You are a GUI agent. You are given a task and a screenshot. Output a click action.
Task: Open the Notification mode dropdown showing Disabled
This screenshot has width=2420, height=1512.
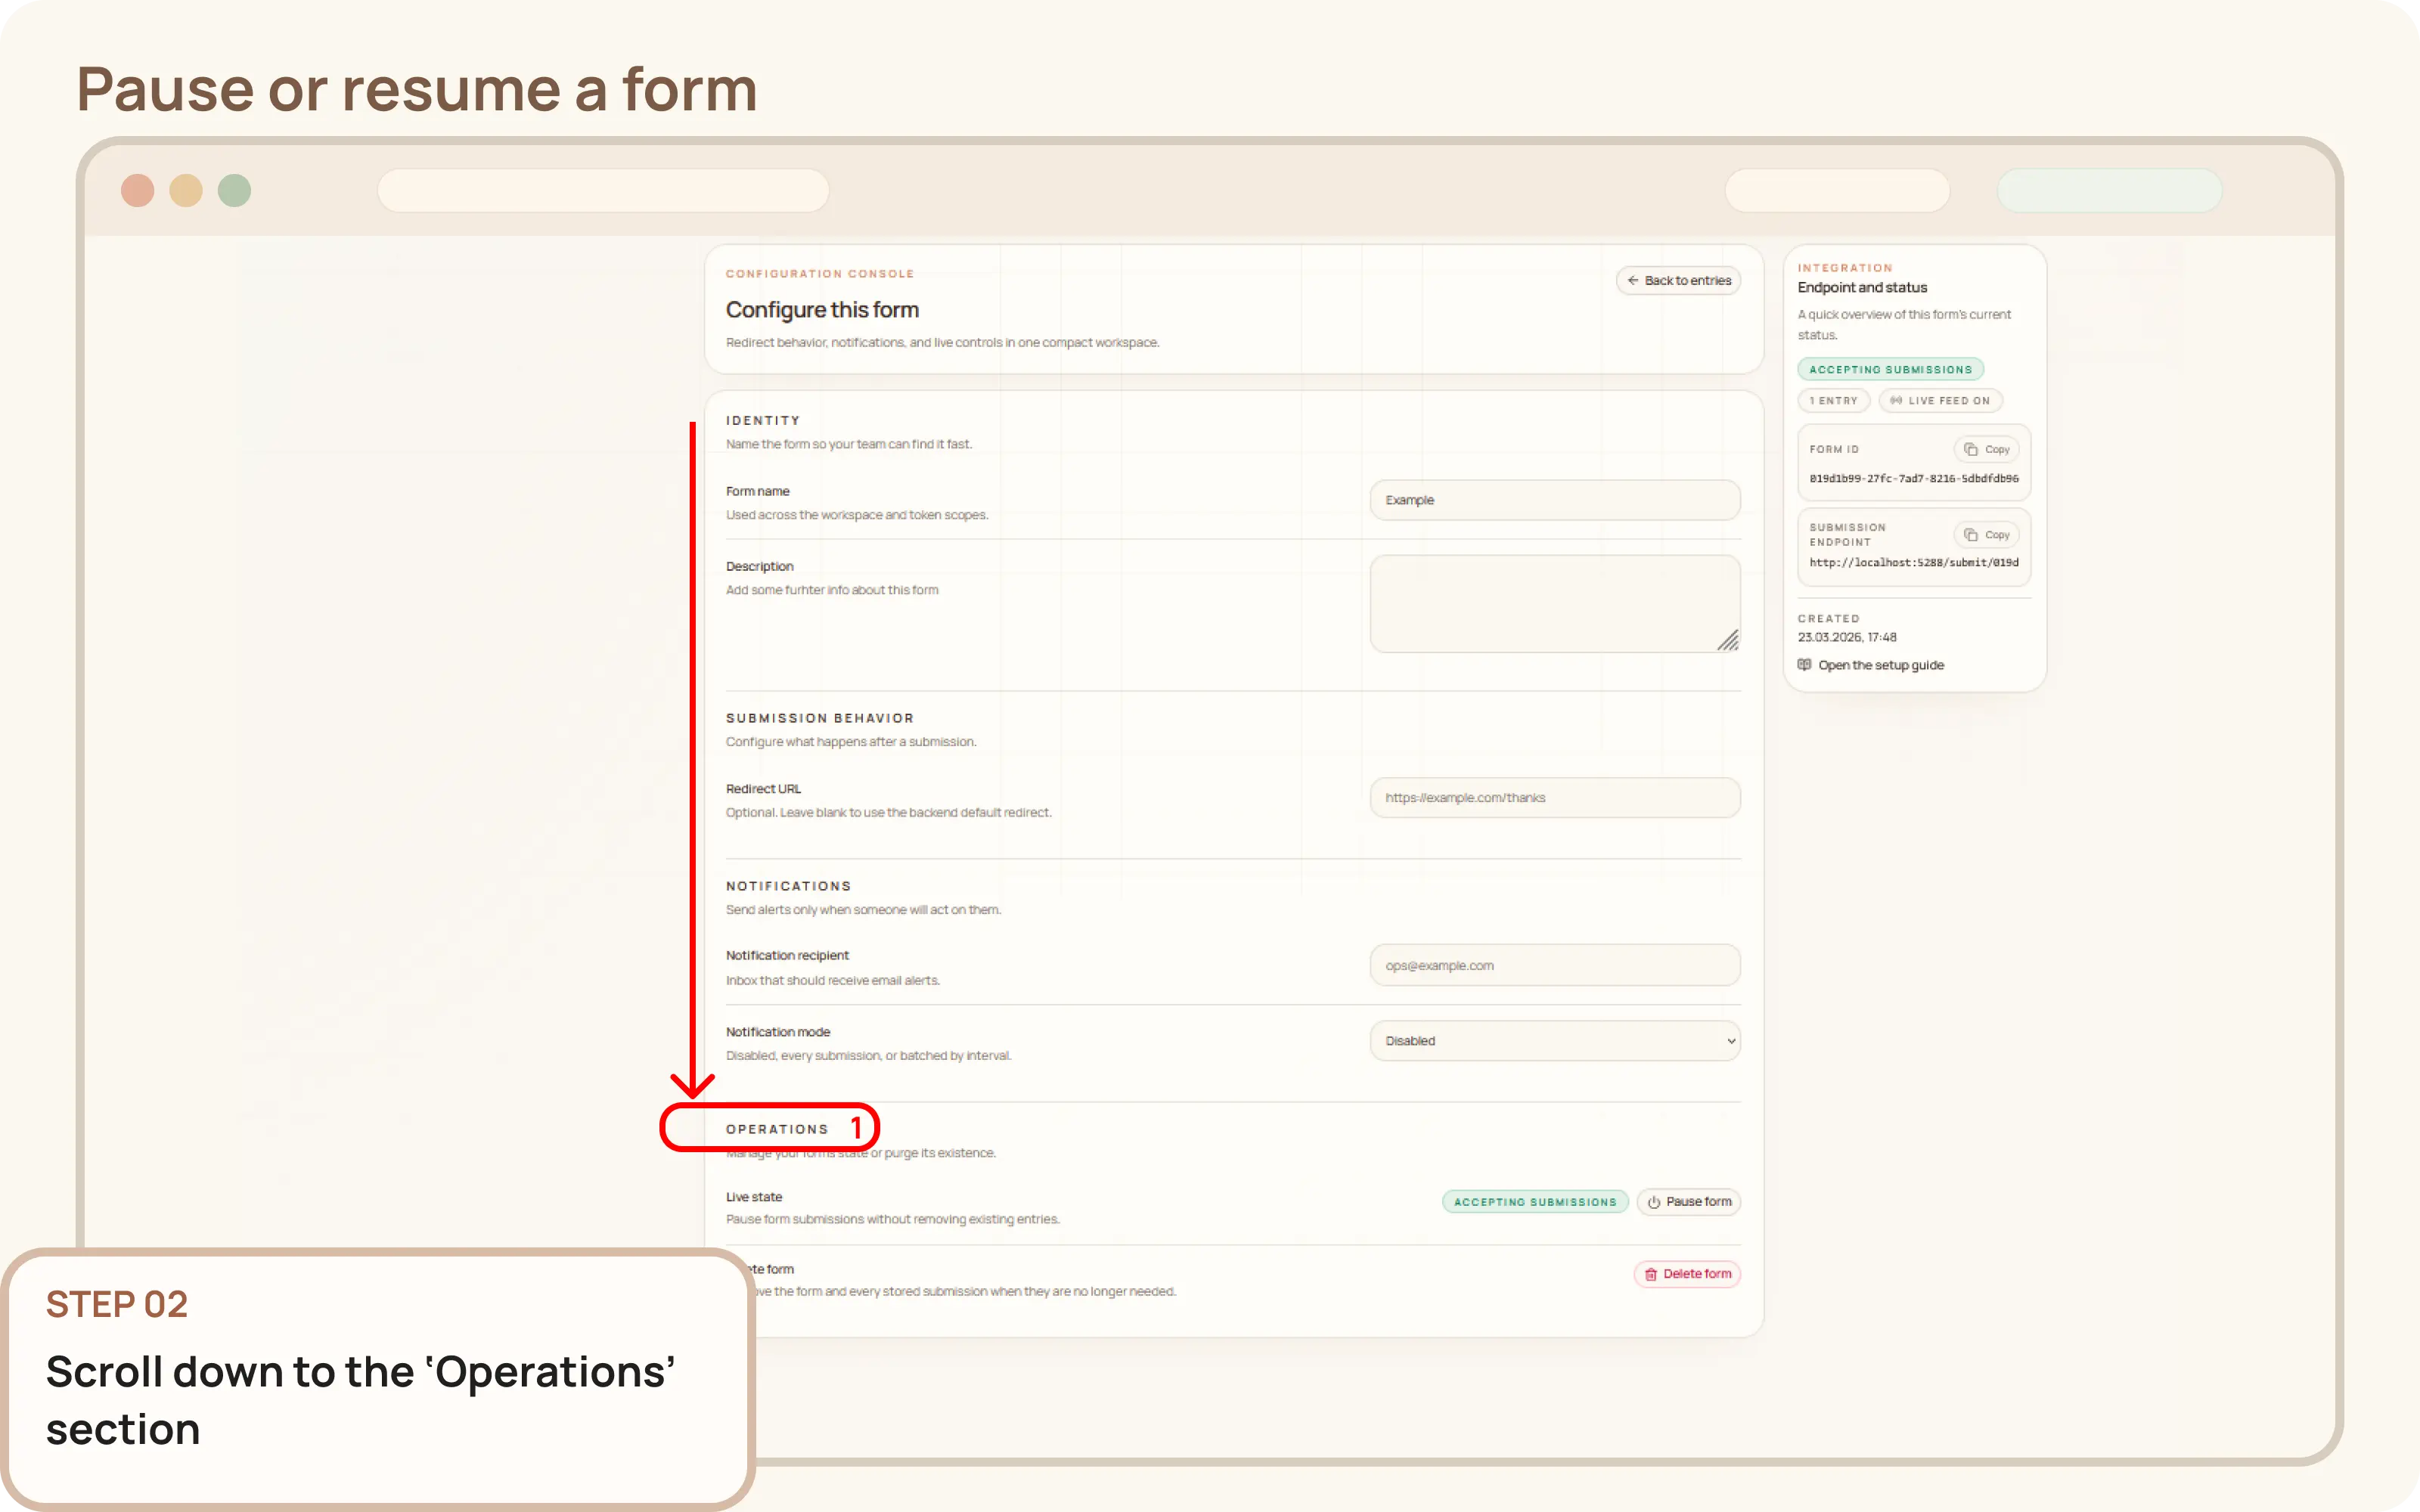tap(1554, 1040)
